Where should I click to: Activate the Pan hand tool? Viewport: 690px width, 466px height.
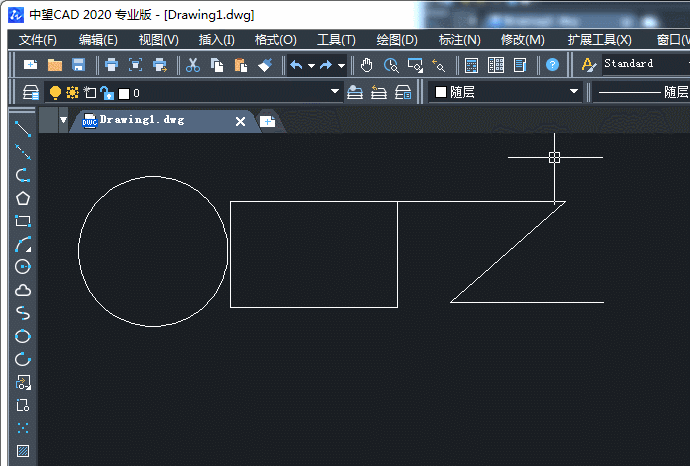(367, 65)
